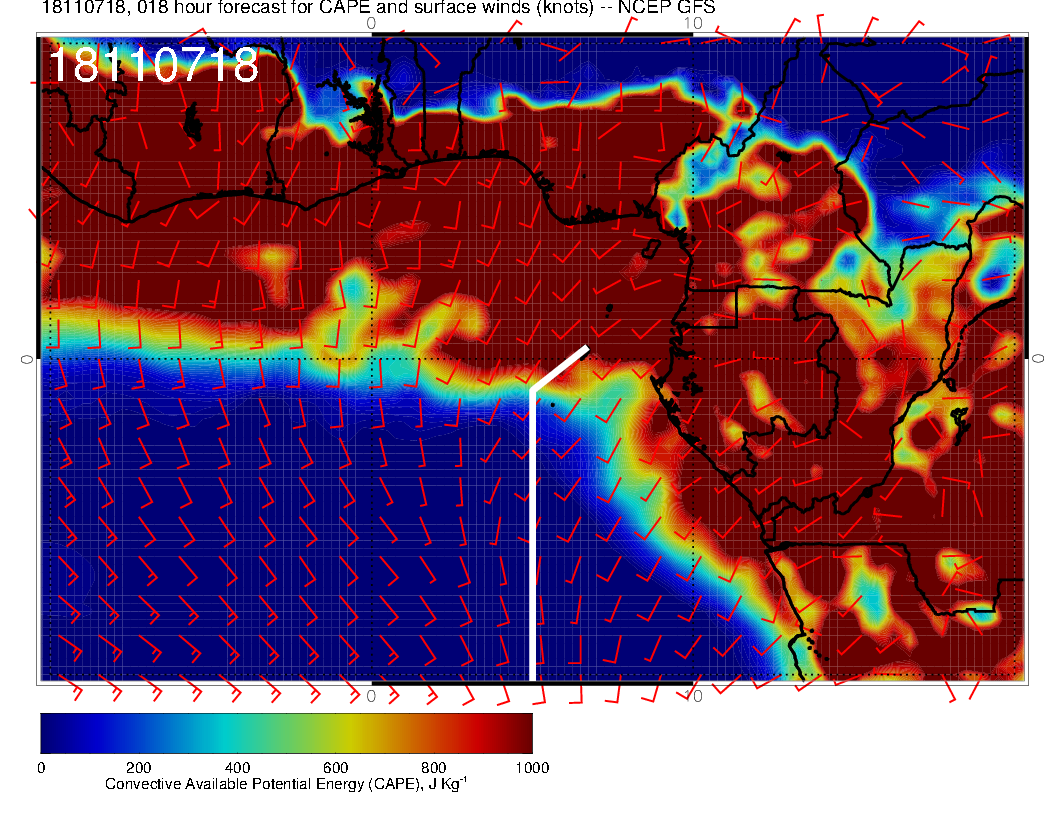The height and width of the screenshot is (816, 1056).
Task: Click the "1000" tick label under colorbar
Action: pyautogui.click(x=531, y=768)
